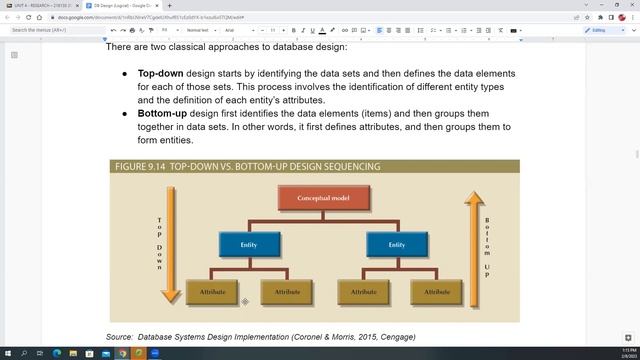Click the Search the menus box
640x360 pixels.
pyautogui.click(x=57, y=30)
